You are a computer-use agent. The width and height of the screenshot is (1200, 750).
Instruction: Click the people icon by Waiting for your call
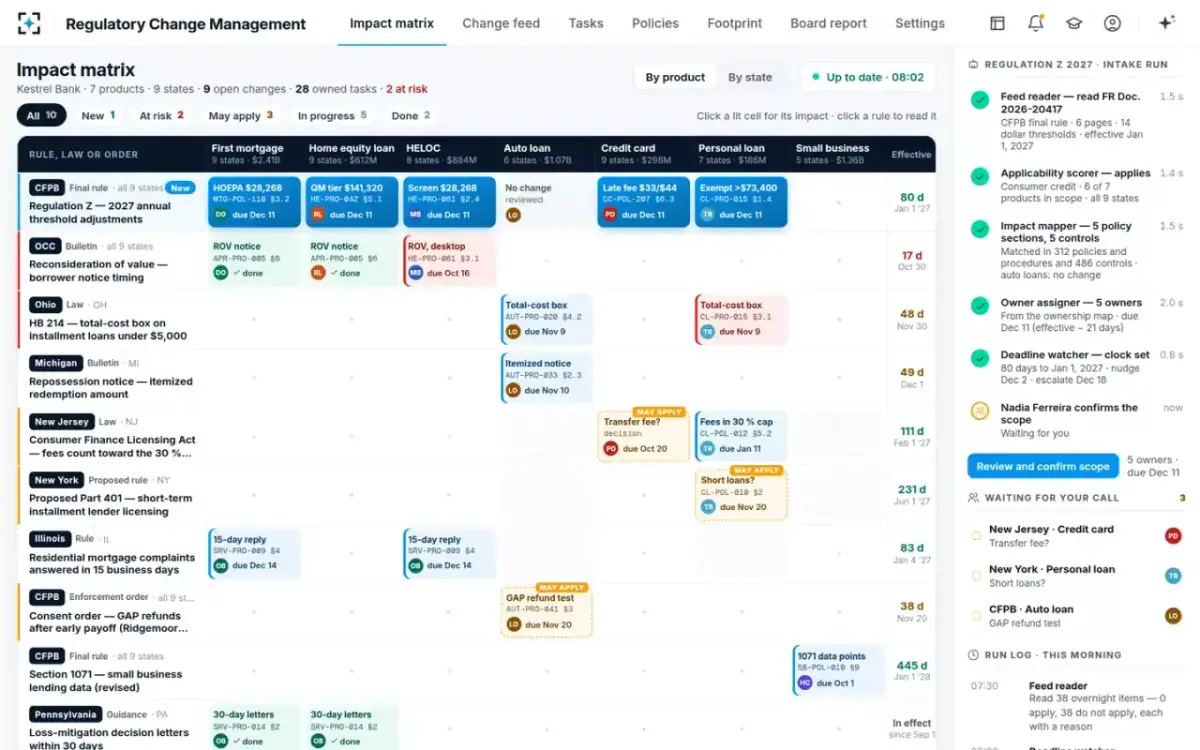974,497
